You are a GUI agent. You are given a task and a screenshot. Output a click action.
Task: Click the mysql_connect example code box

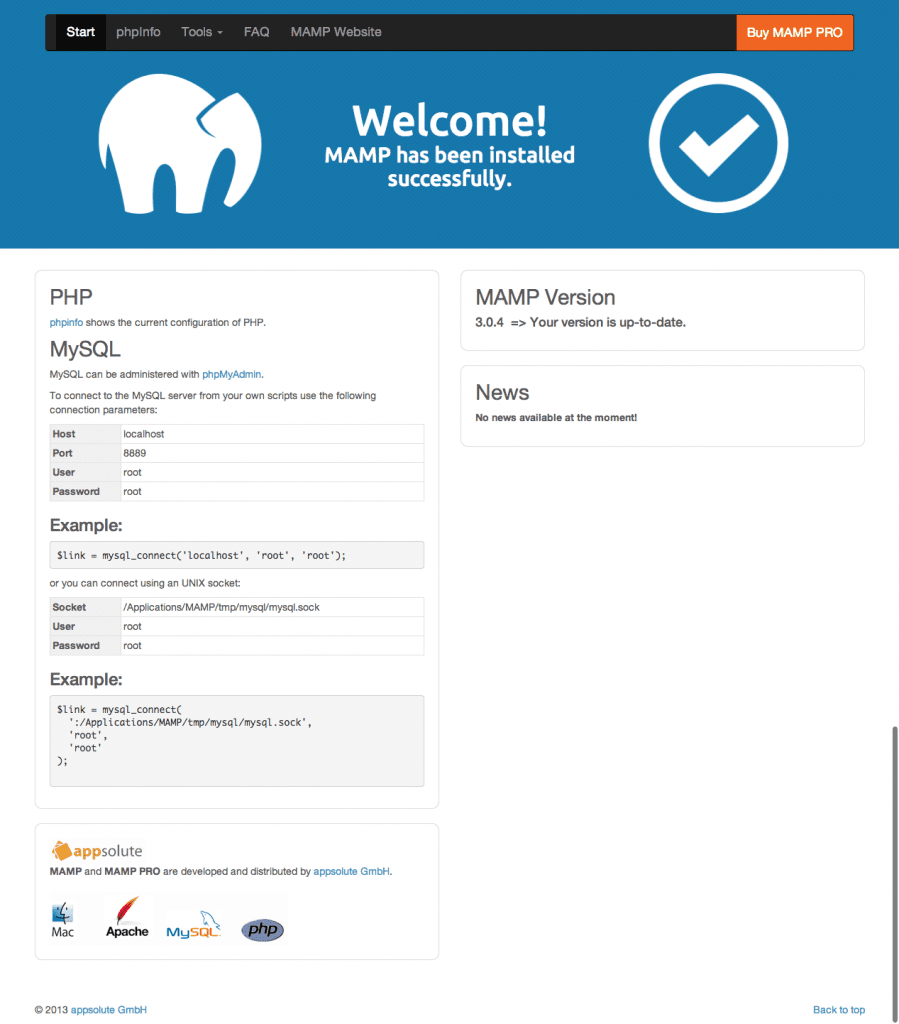236,554
